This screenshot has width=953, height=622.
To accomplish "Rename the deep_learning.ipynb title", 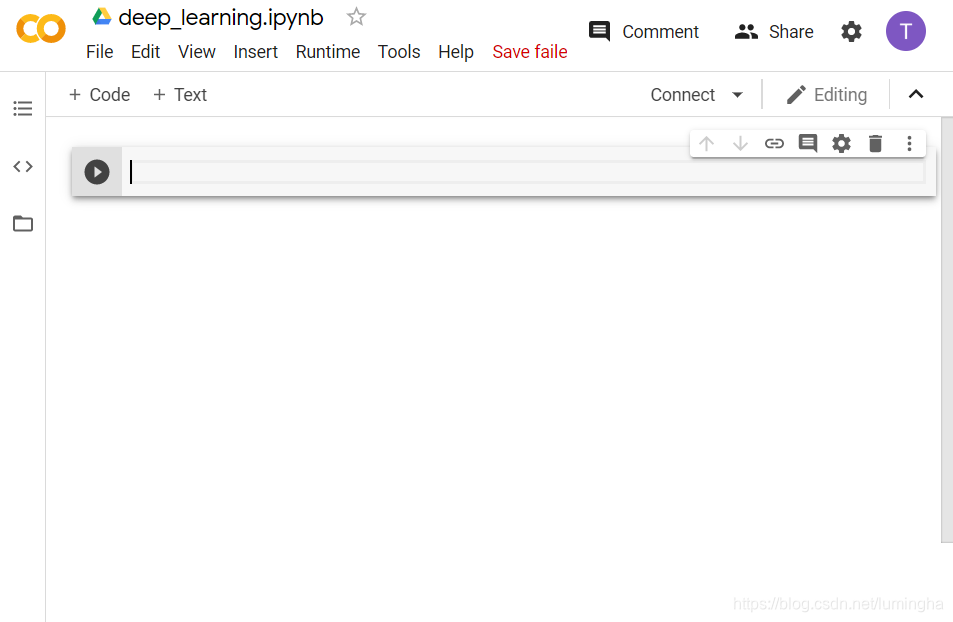I will pos(221,18).
